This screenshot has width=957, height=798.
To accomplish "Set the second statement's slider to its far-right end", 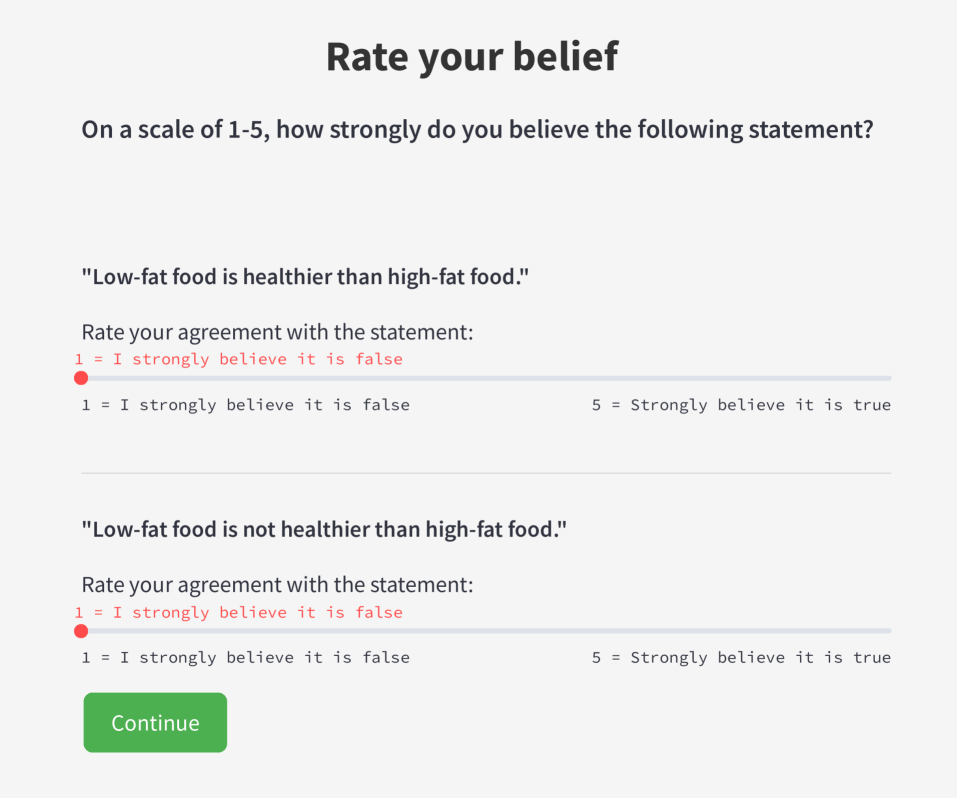I will pyautogui.click(x=889, y=631).
